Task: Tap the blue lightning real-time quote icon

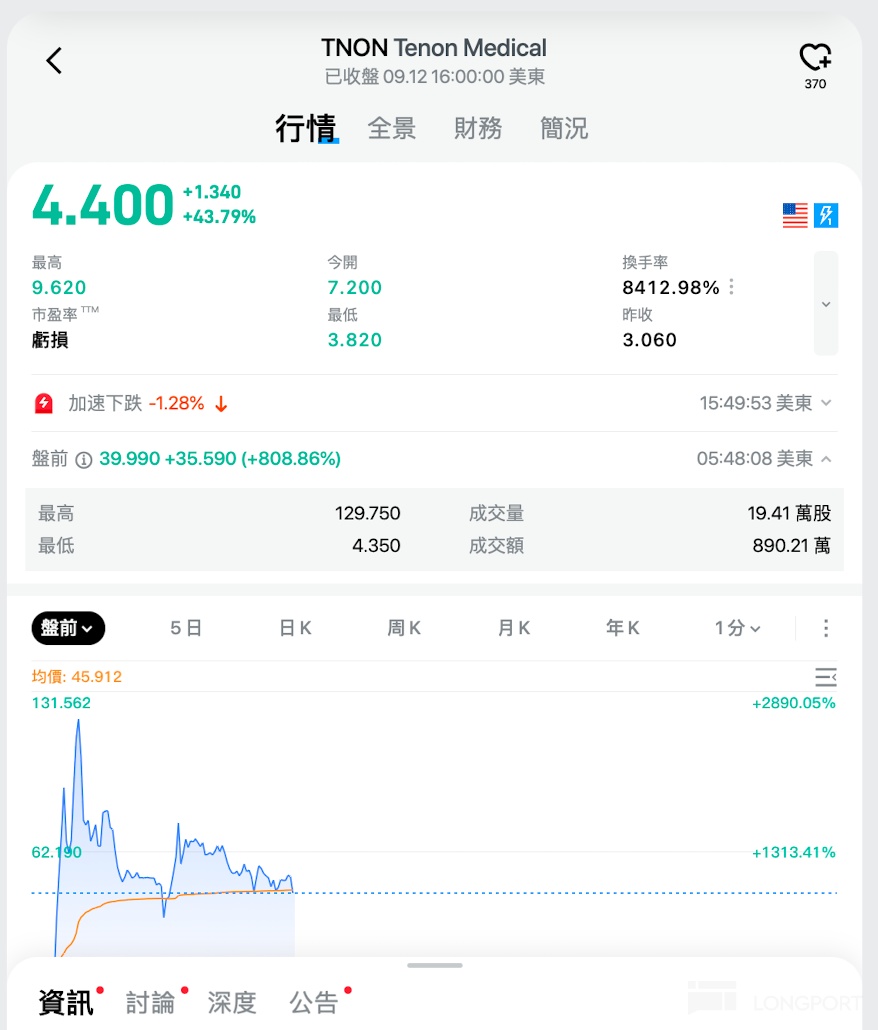Action: coord(825,215)
